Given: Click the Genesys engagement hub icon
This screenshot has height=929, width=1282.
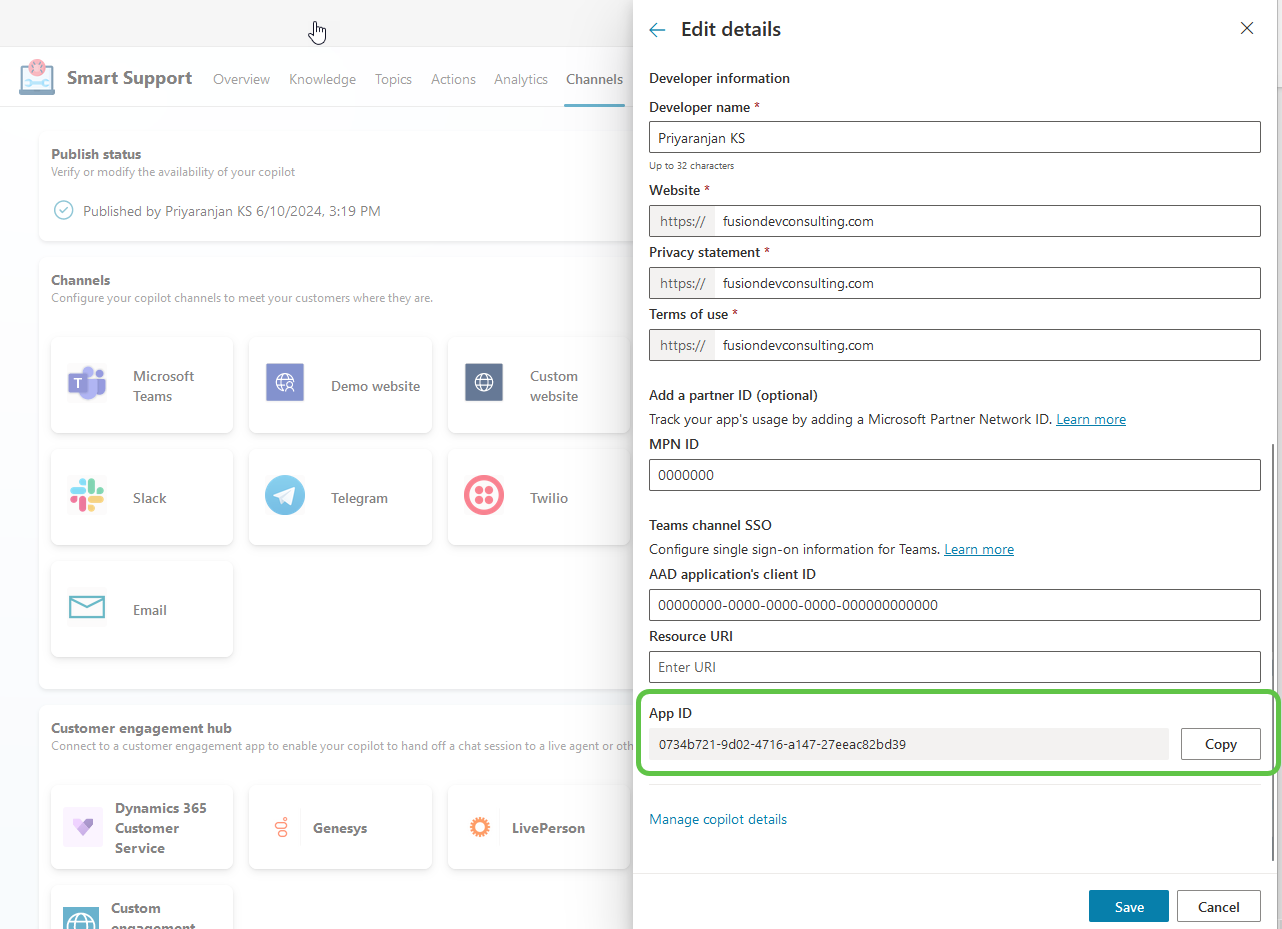Looking at the screenshot, I should click(x=281, y=827).
